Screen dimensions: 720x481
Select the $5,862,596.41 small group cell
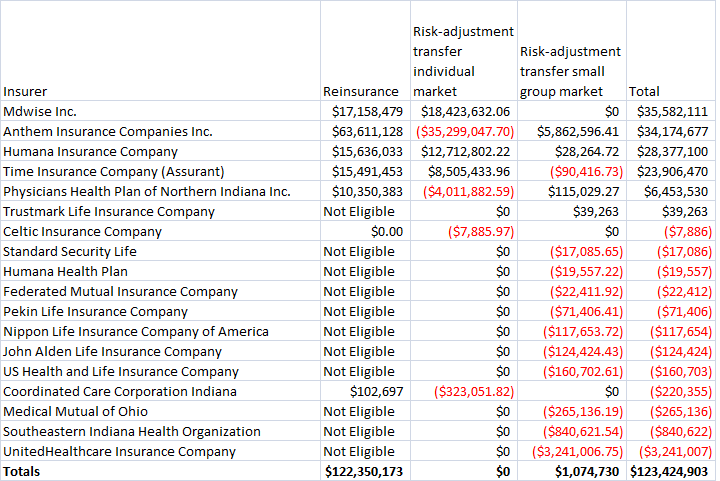572,131
